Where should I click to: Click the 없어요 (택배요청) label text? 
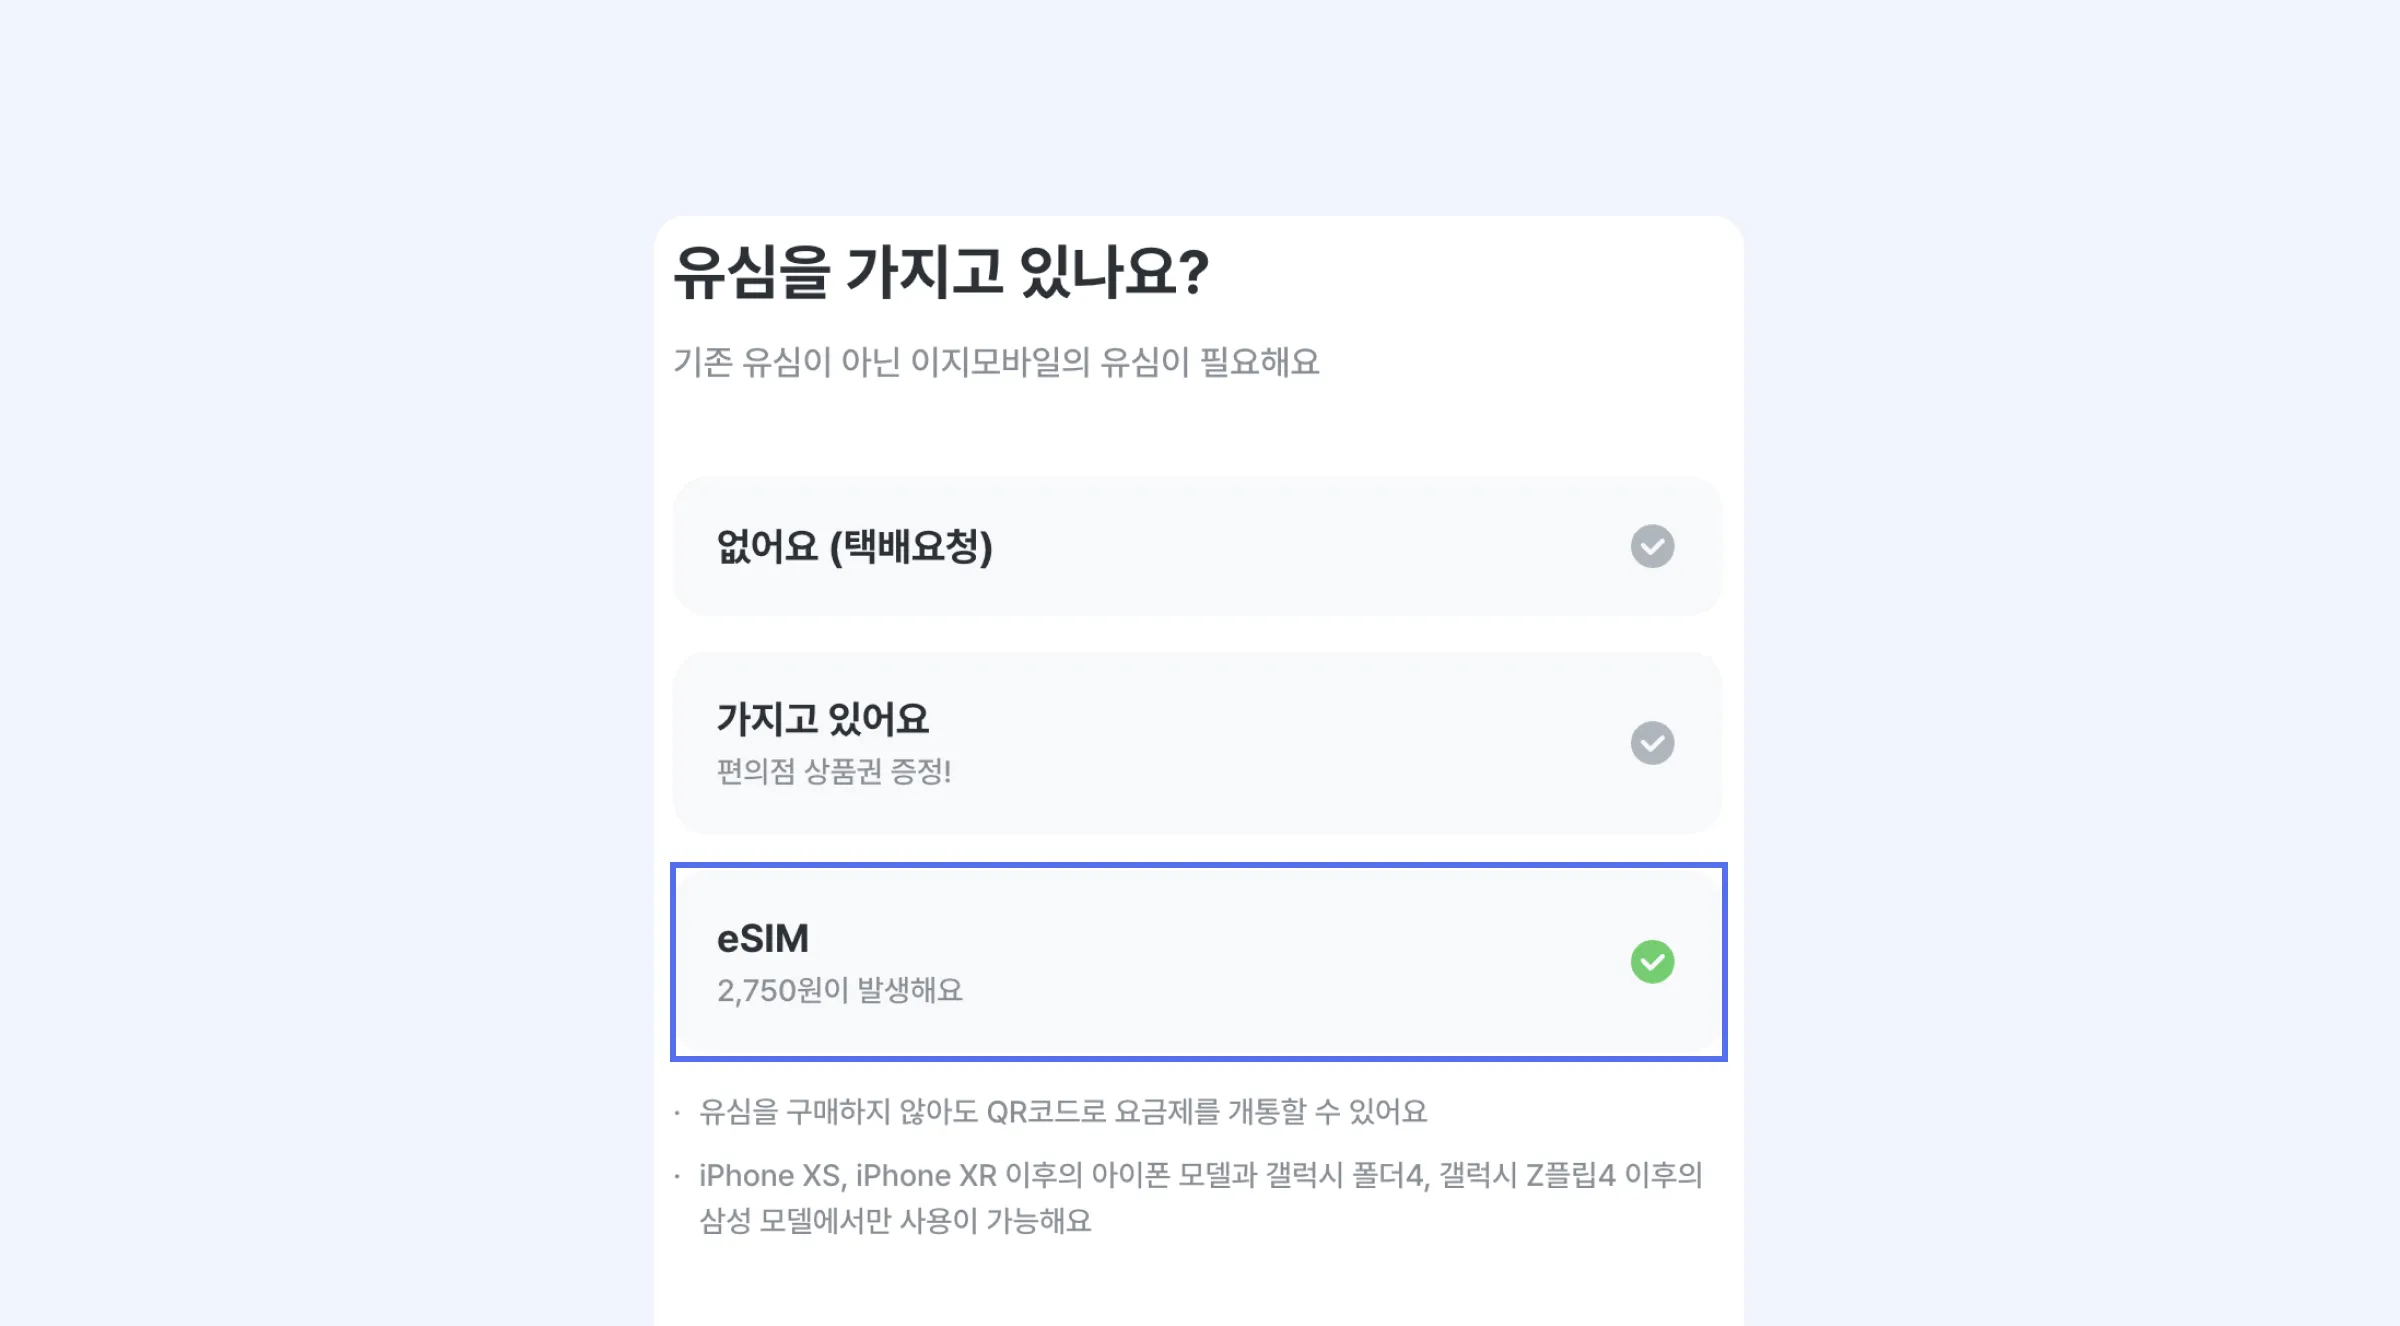tap(854, 546)
